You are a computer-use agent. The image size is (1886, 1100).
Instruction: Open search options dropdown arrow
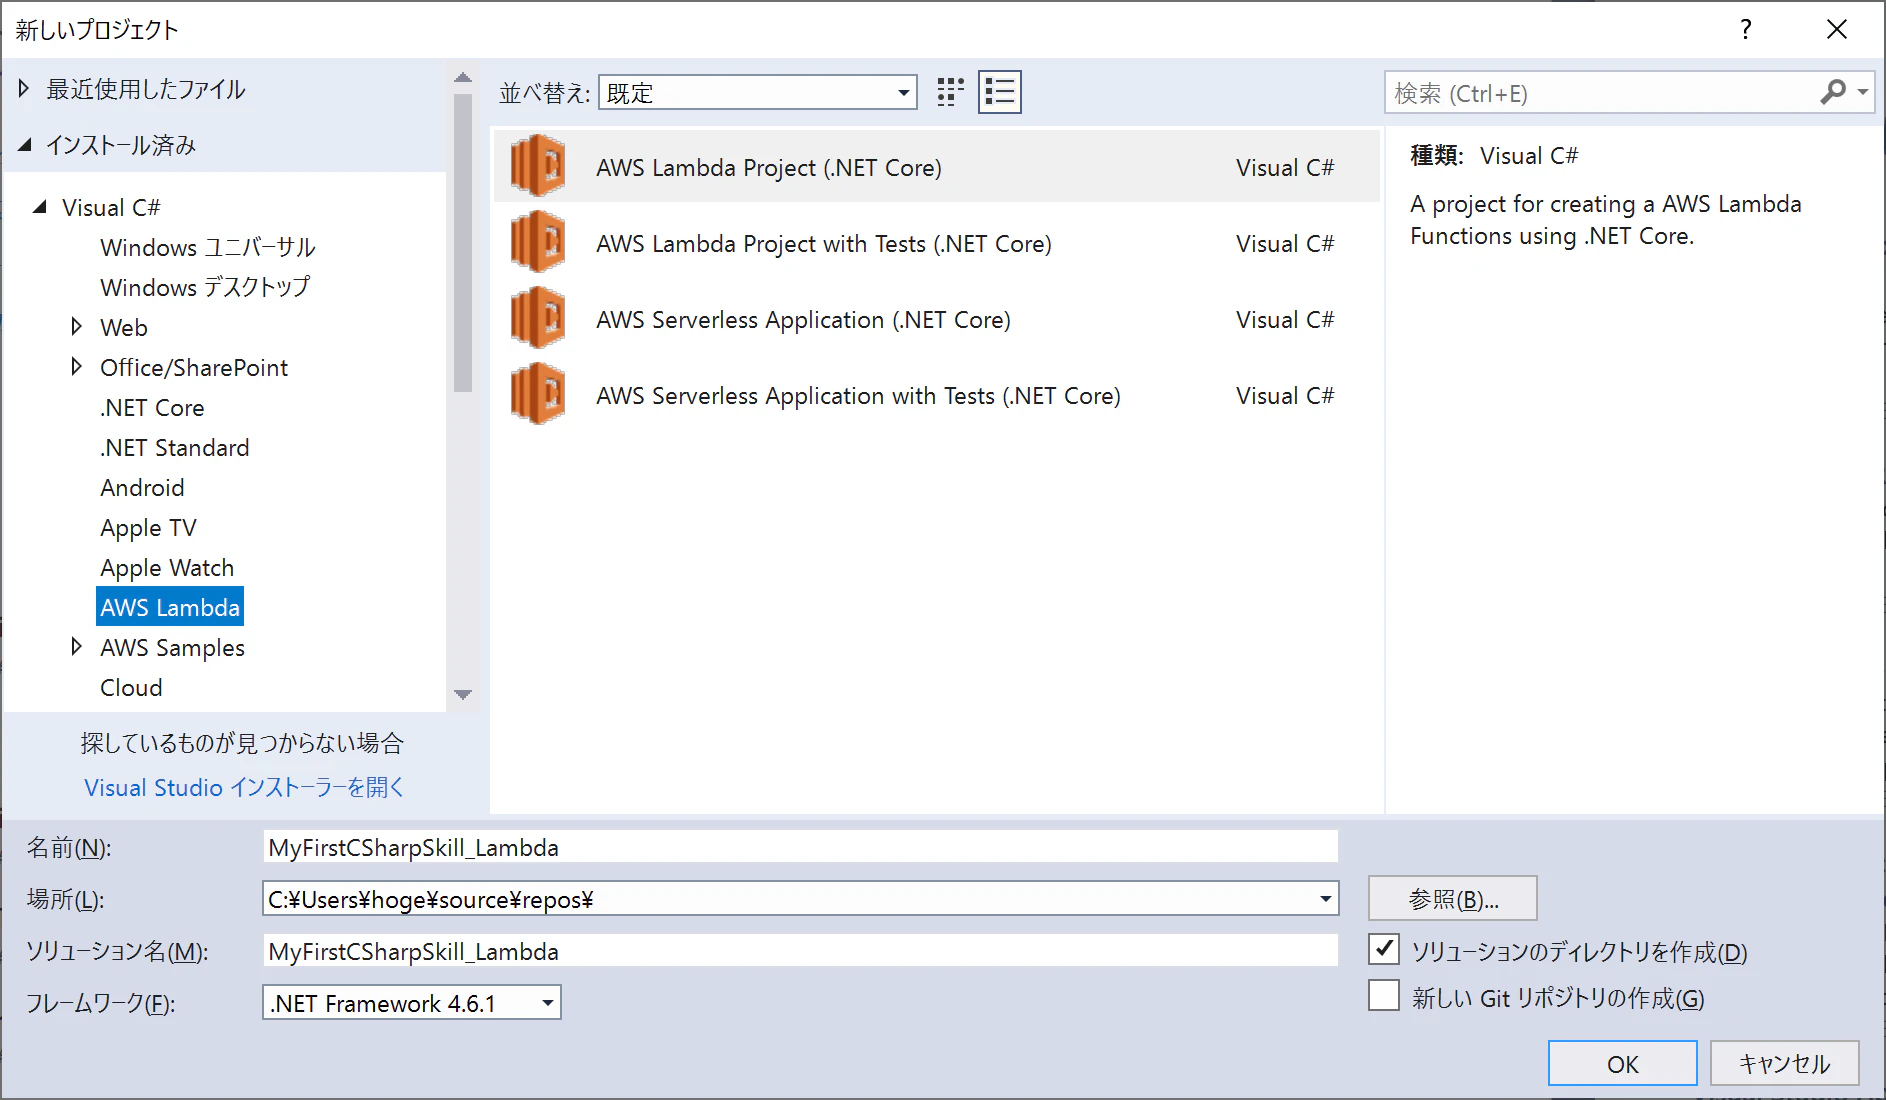click(x=1862, y=92)
